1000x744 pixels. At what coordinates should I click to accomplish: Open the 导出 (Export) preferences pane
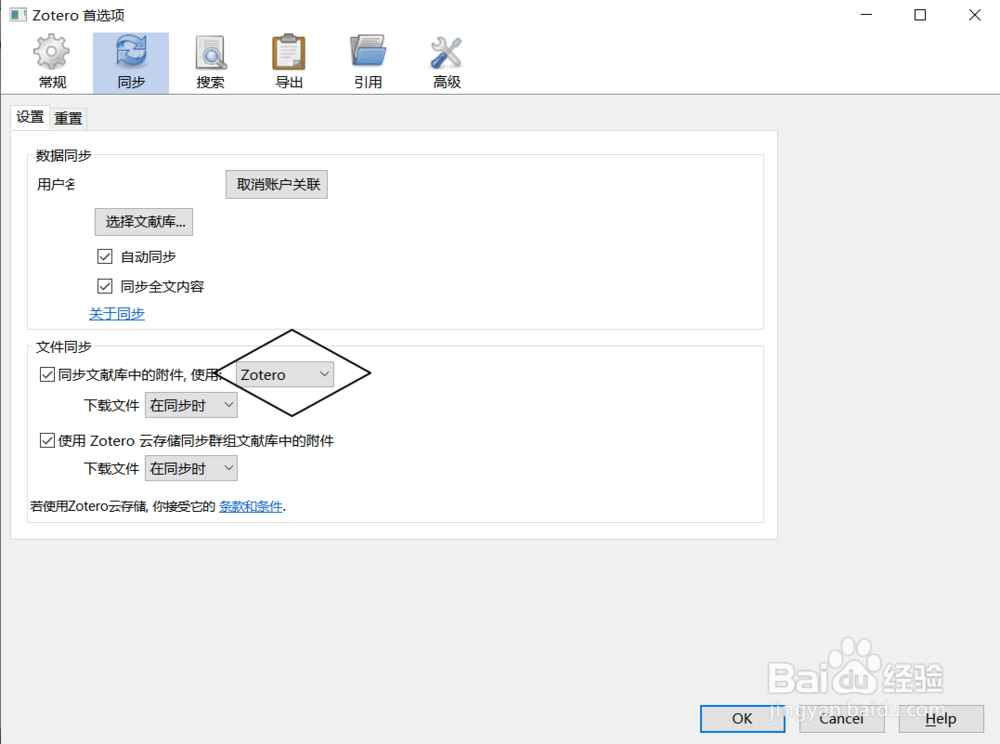click(x=289, y=62)
